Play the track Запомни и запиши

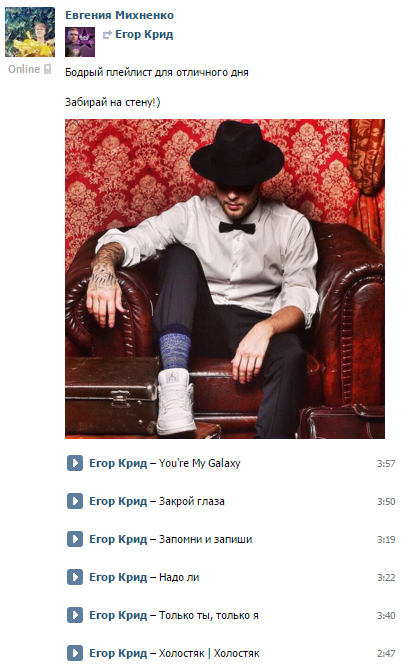[75, 539]
